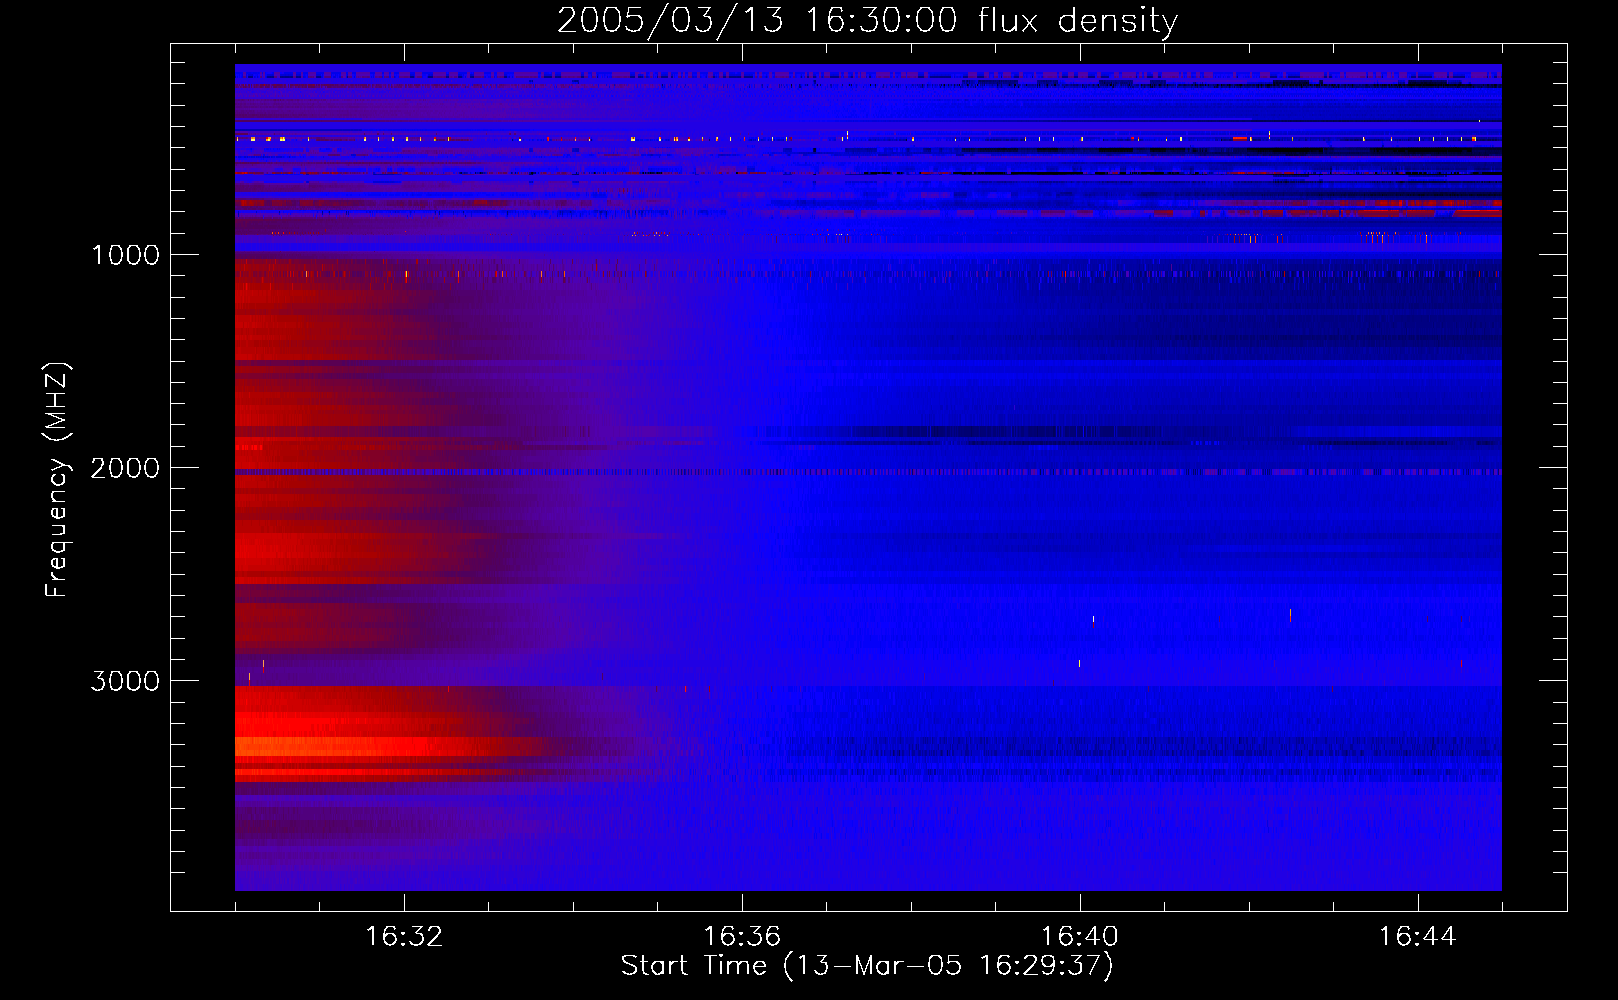Click the 'Frequency (MHZ)' axis title
1618x1000 pixels.
58,480
